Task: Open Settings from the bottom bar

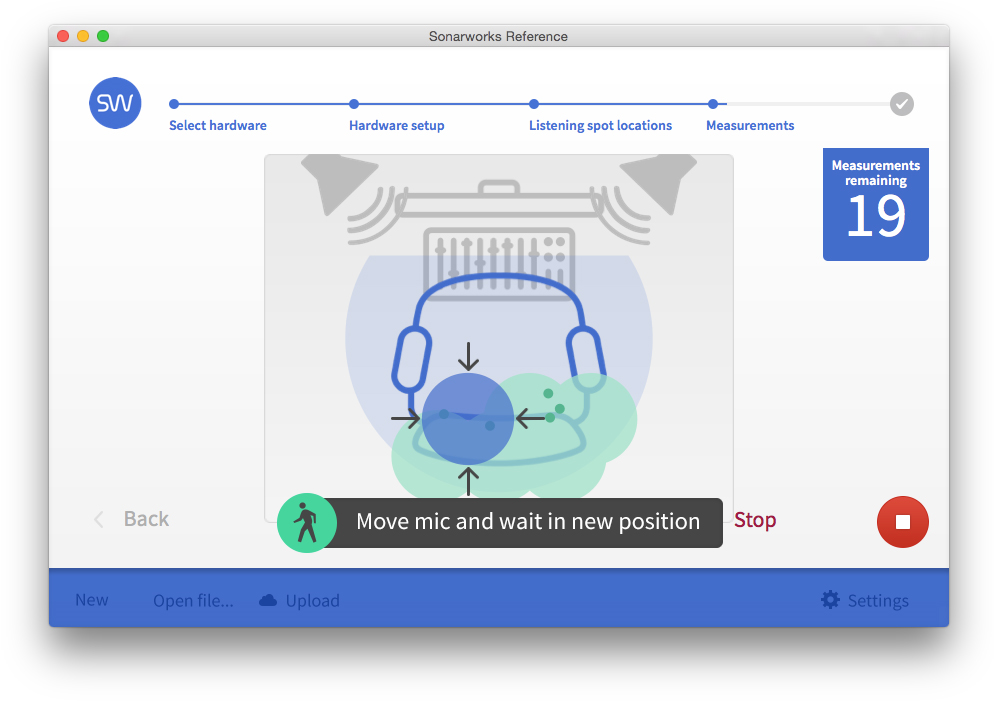Action: 878,600
